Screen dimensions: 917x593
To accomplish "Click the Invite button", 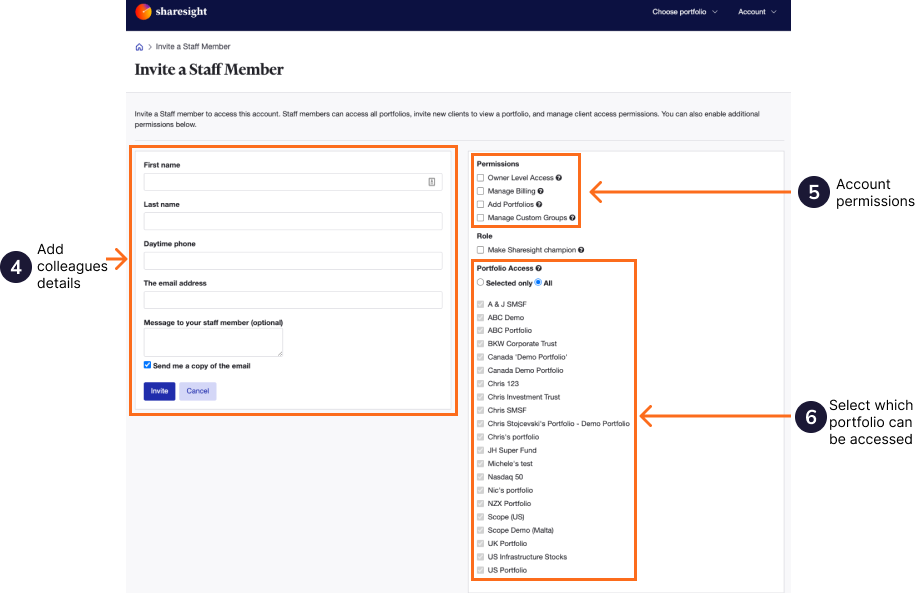I will (158, 391).
